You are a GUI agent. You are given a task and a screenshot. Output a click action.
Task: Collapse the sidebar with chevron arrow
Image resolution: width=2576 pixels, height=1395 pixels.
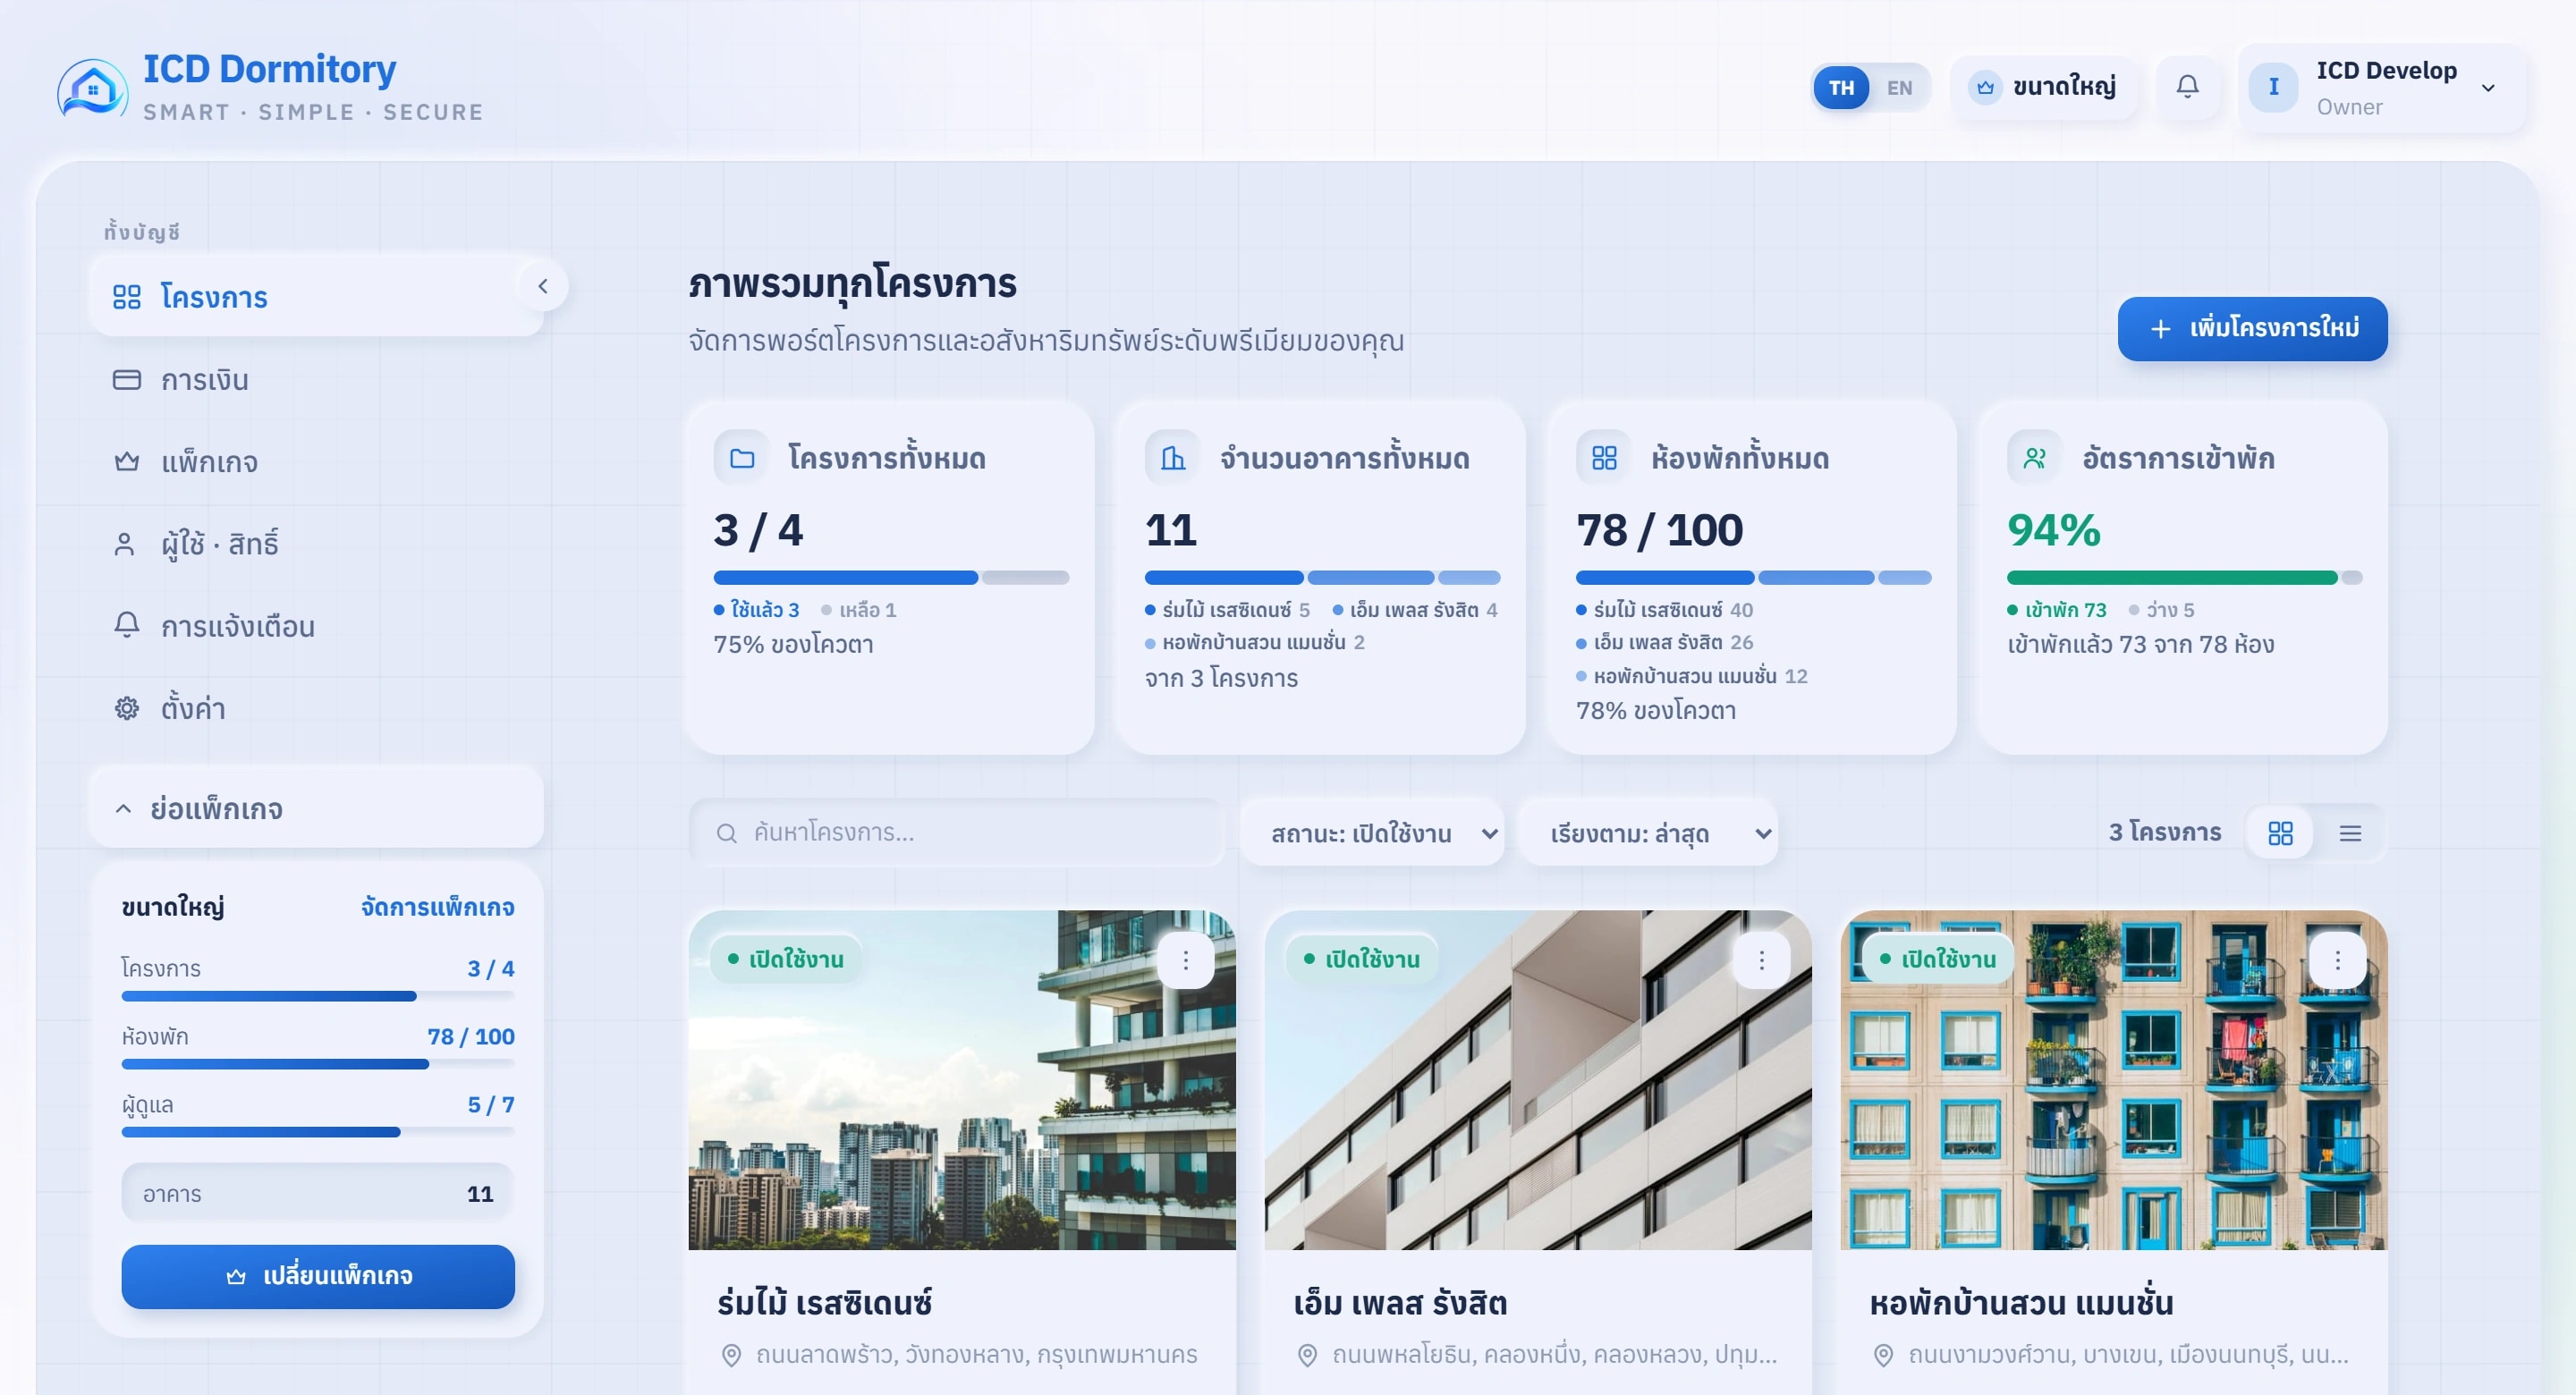pyautogui.click(x=543, y=286)
